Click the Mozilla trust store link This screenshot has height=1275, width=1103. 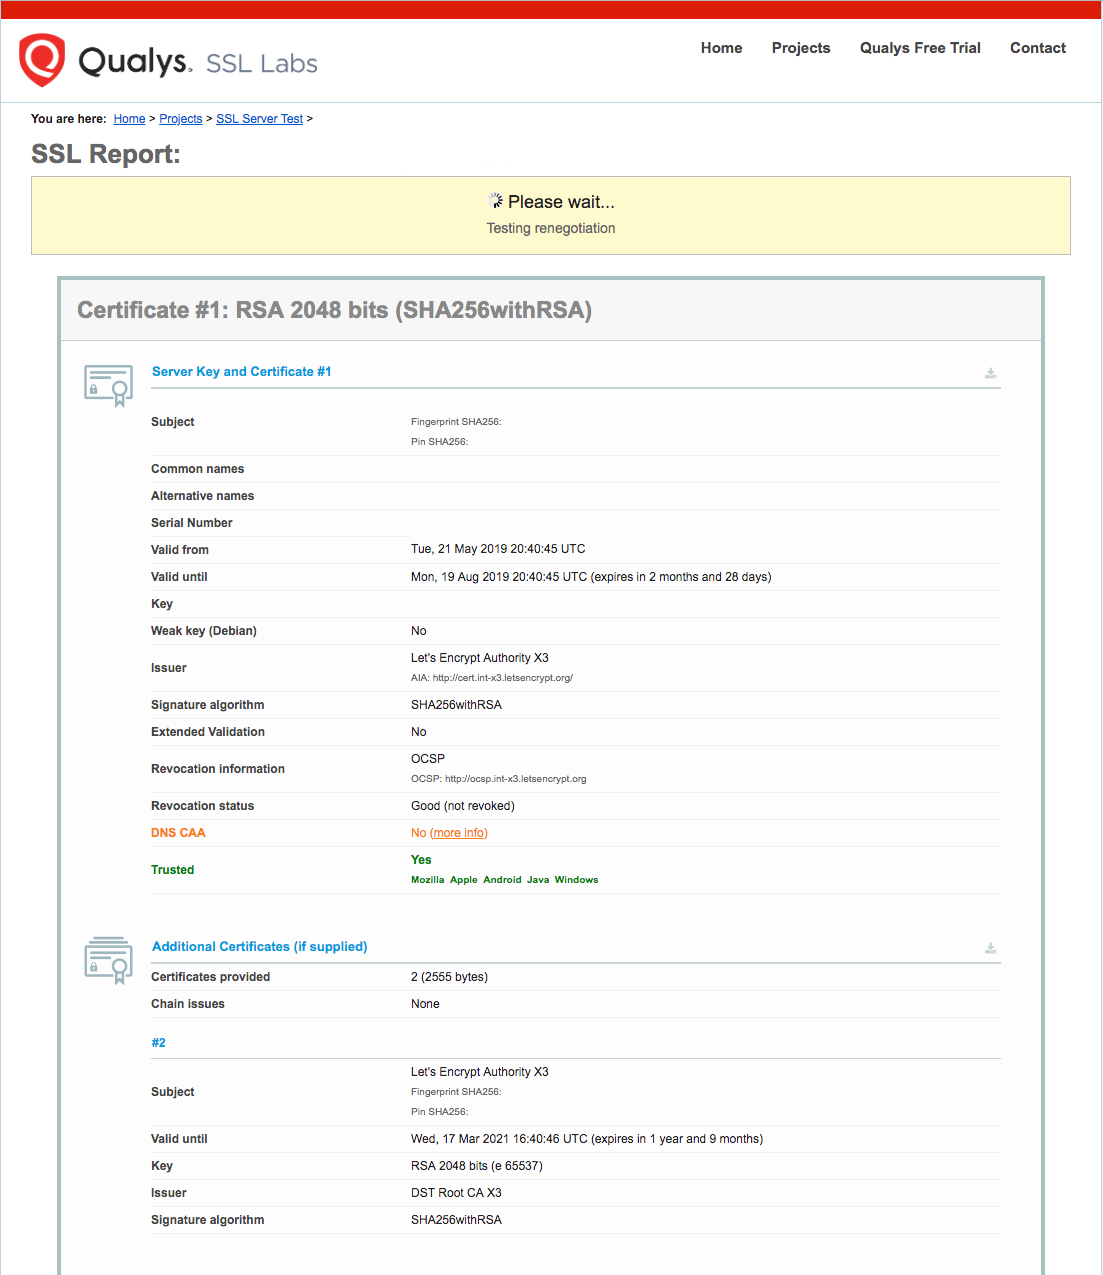(428, 879)
